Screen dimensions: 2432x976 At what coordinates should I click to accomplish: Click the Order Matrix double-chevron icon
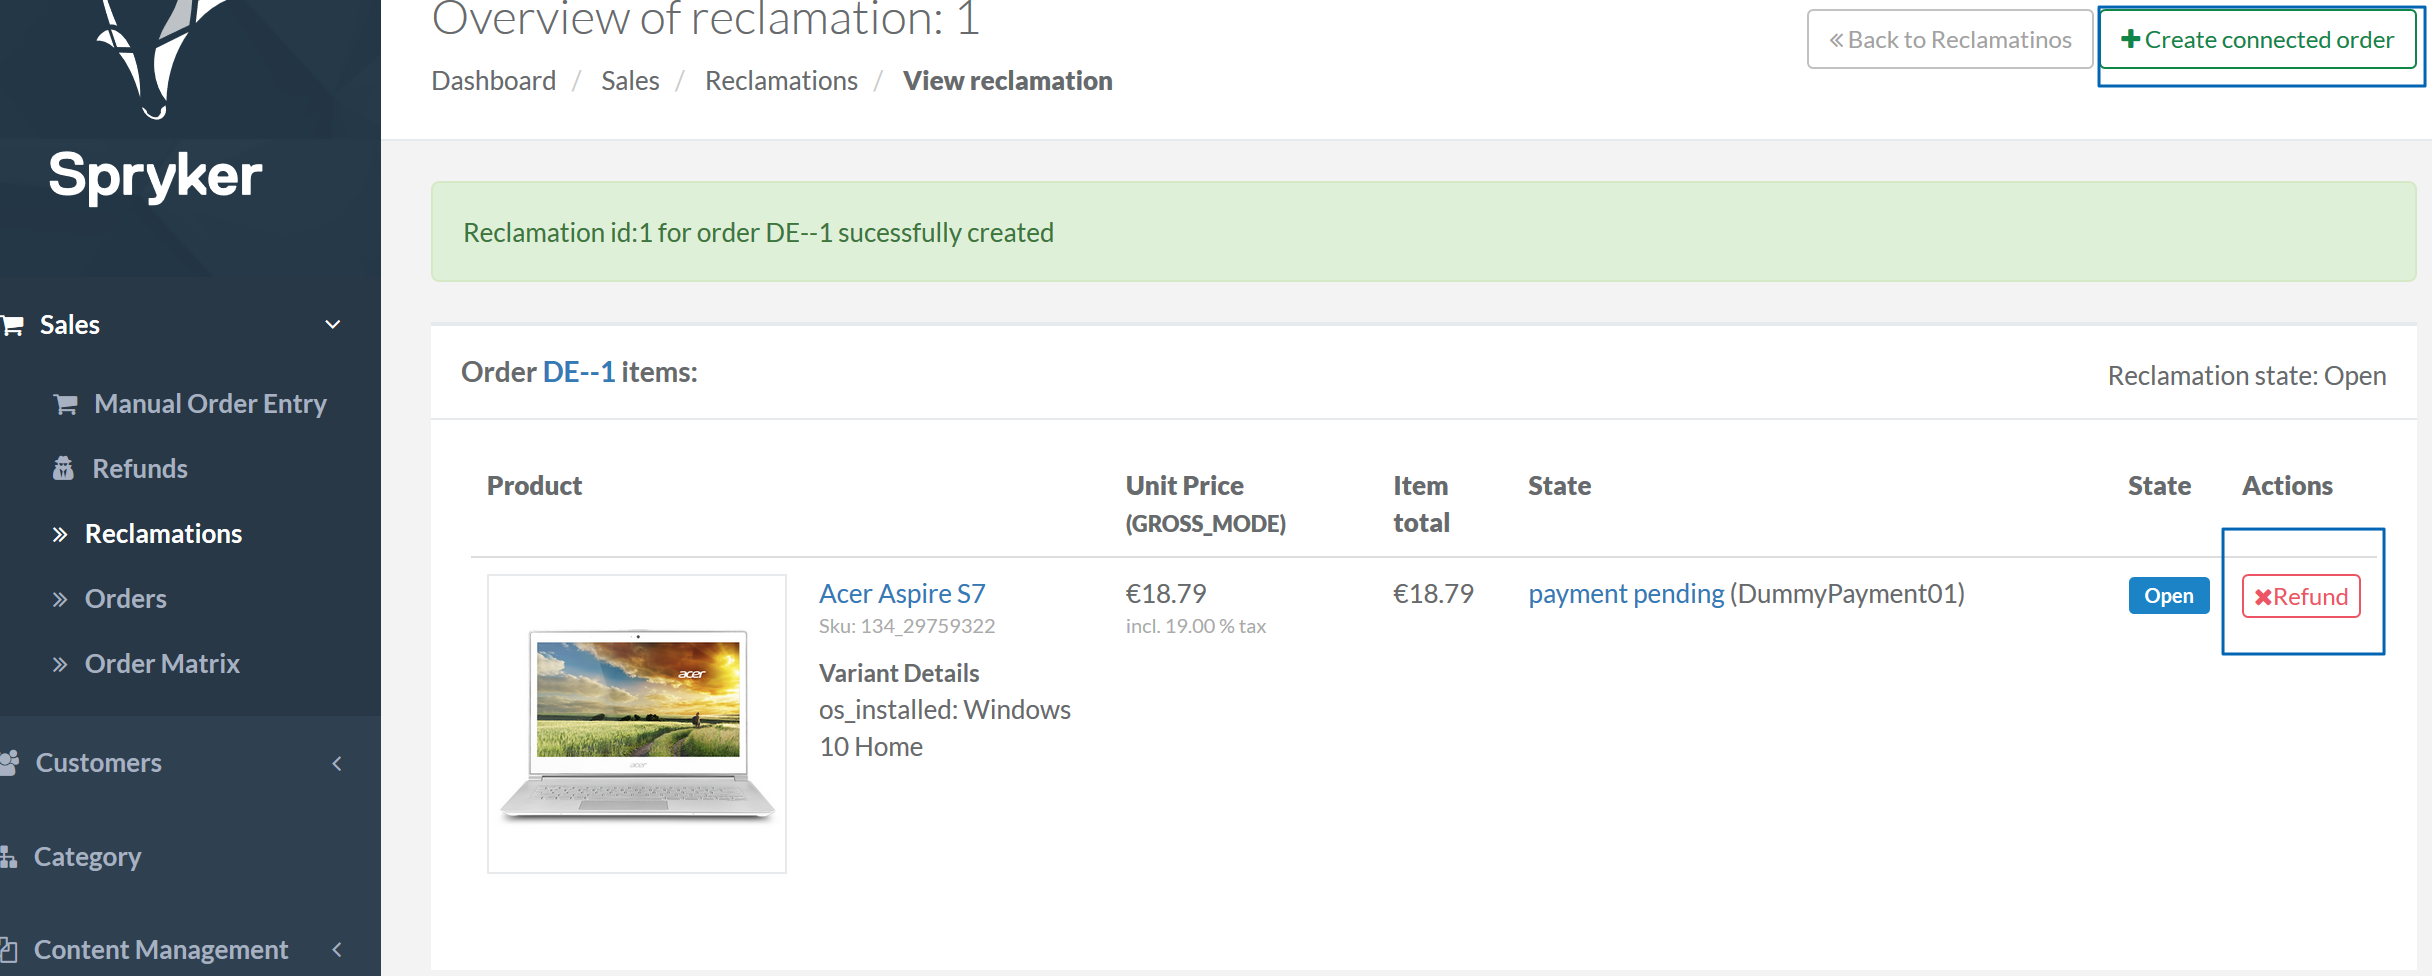tap(60, 664)
